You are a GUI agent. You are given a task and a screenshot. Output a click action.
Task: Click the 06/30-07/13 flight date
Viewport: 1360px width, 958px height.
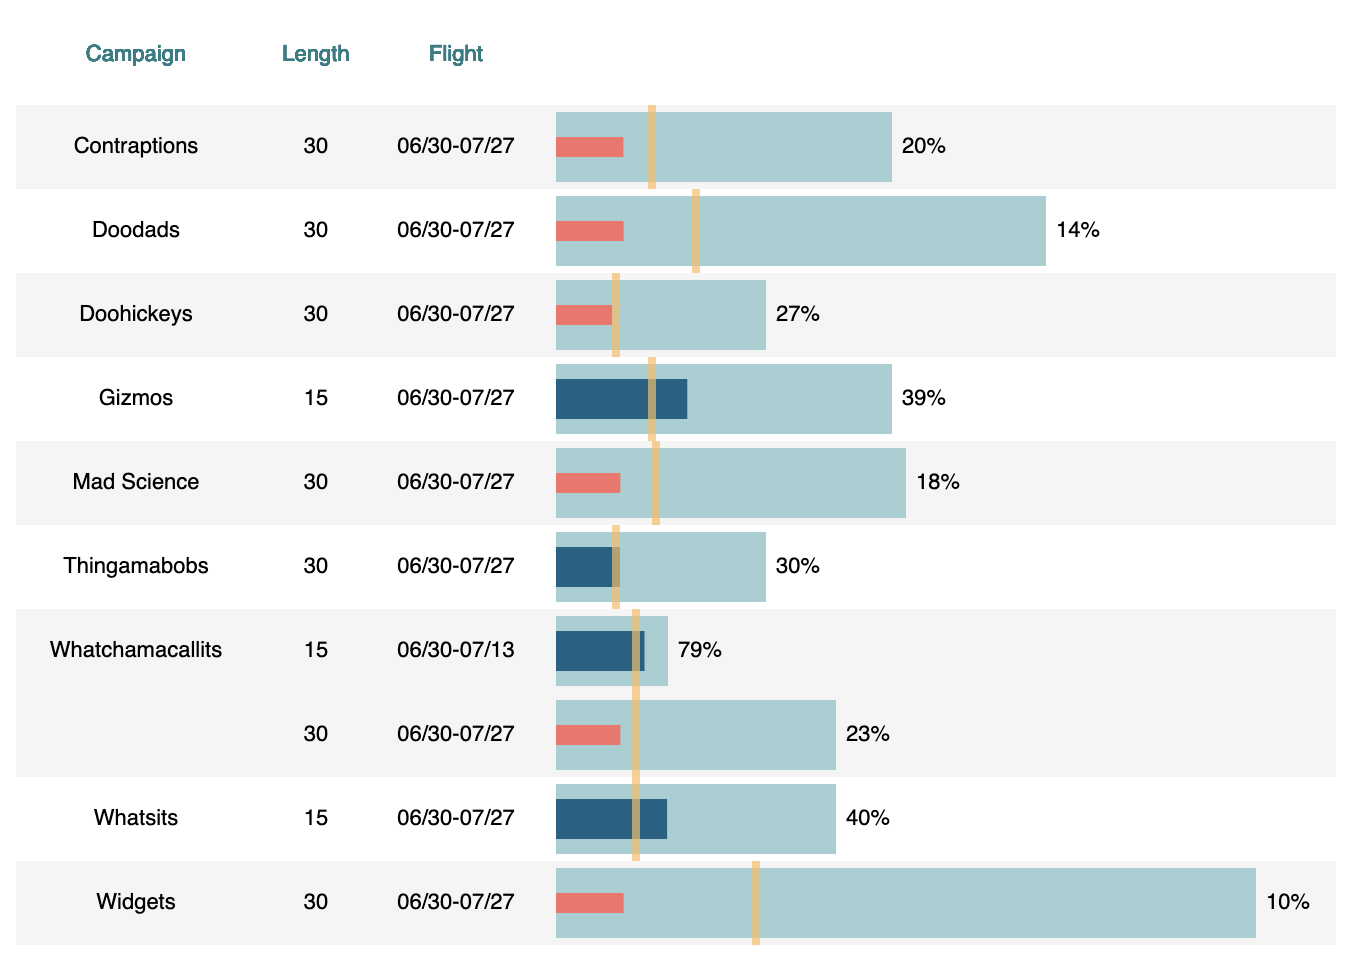[x=455, y=650]
